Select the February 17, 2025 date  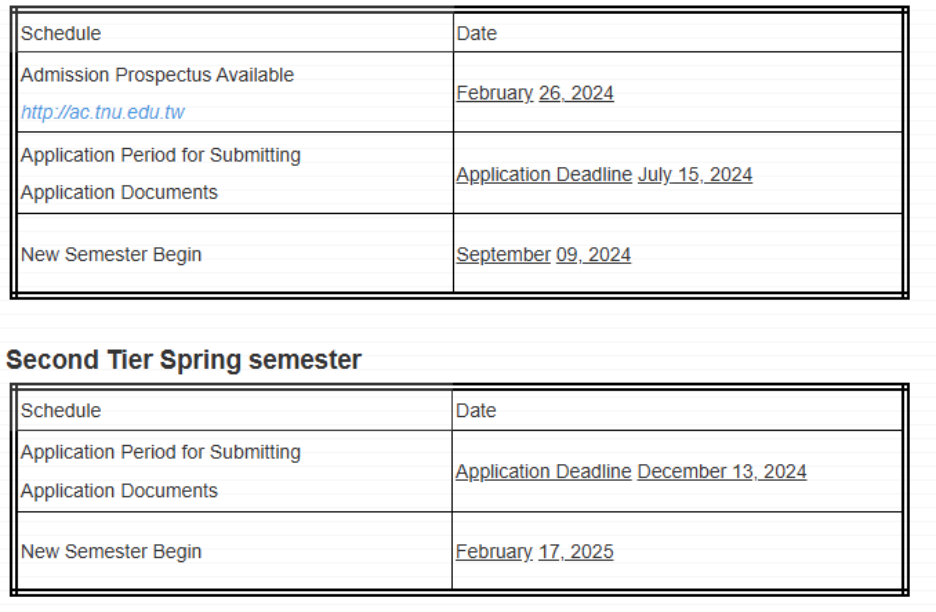pos(534,552)
